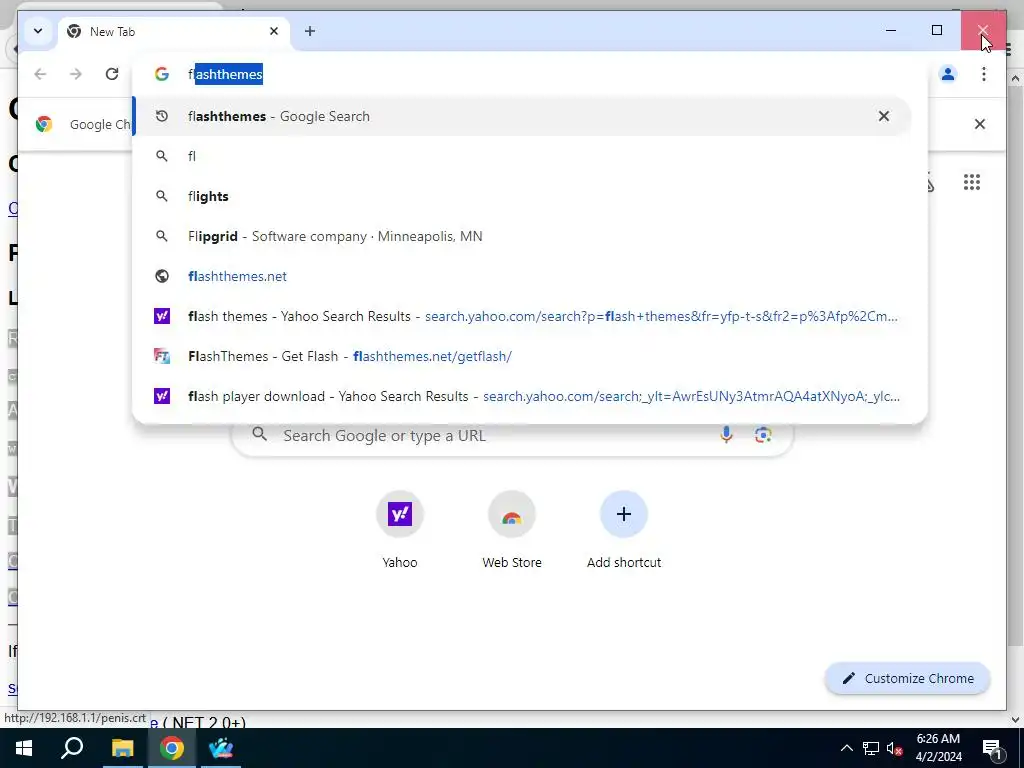Dismiss the Google Chrome info bar
The height and width of the screenshot is (768, 1024).
coord(980,124)
